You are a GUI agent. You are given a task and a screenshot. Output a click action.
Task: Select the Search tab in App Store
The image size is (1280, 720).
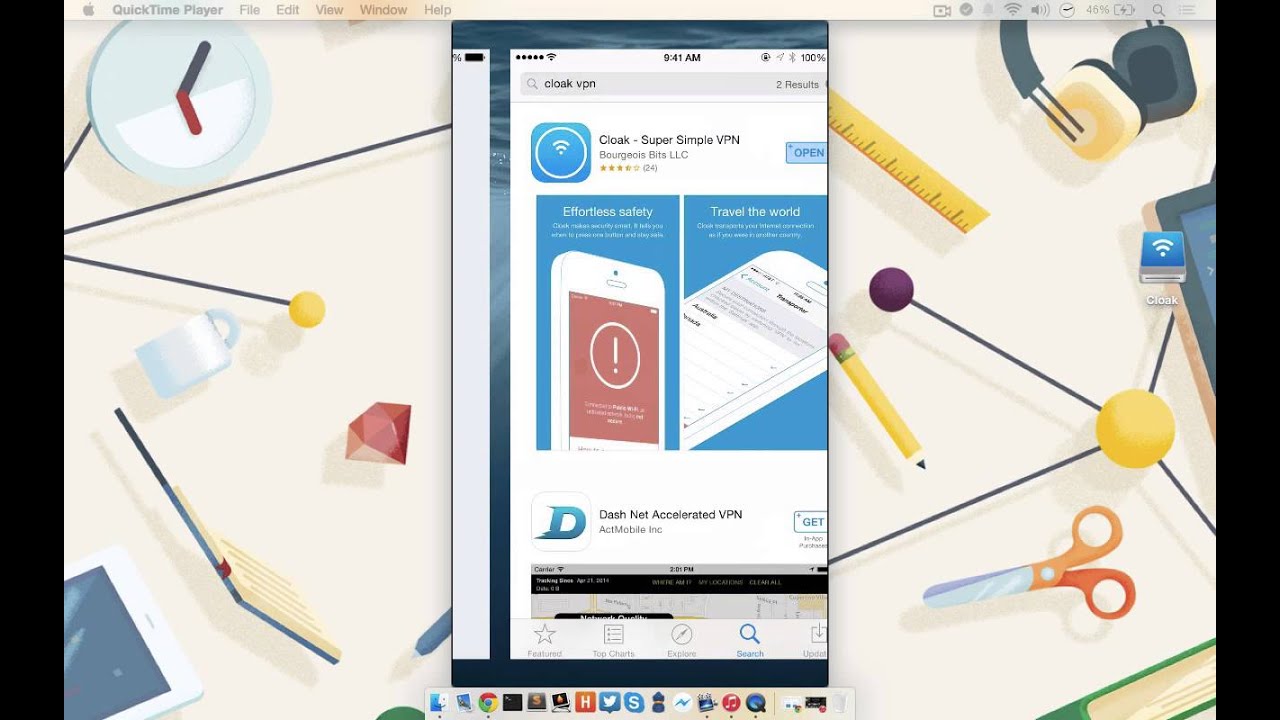tap(750, 640)
